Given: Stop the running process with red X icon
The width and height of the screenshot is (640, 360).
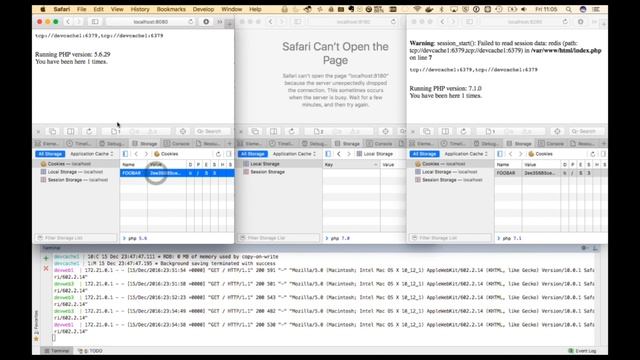Looking at the screenshot, I should [x=46, y=268].
